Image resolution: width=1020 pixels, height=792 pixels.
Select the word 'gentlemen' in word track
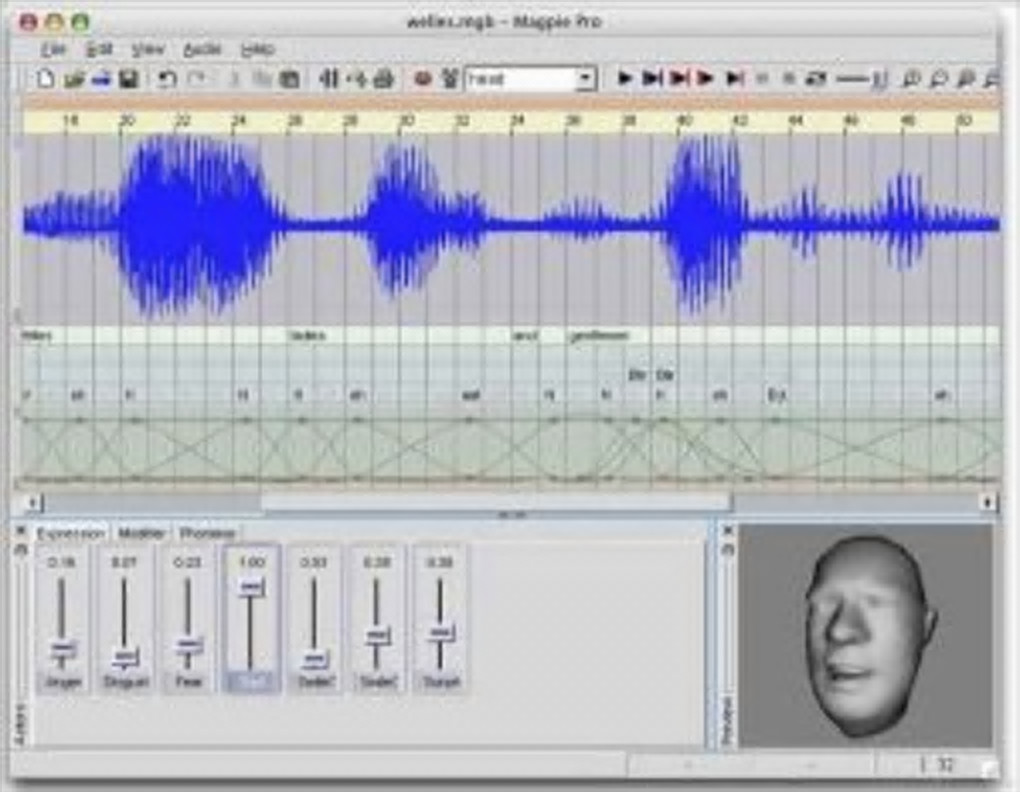[600, 336]
